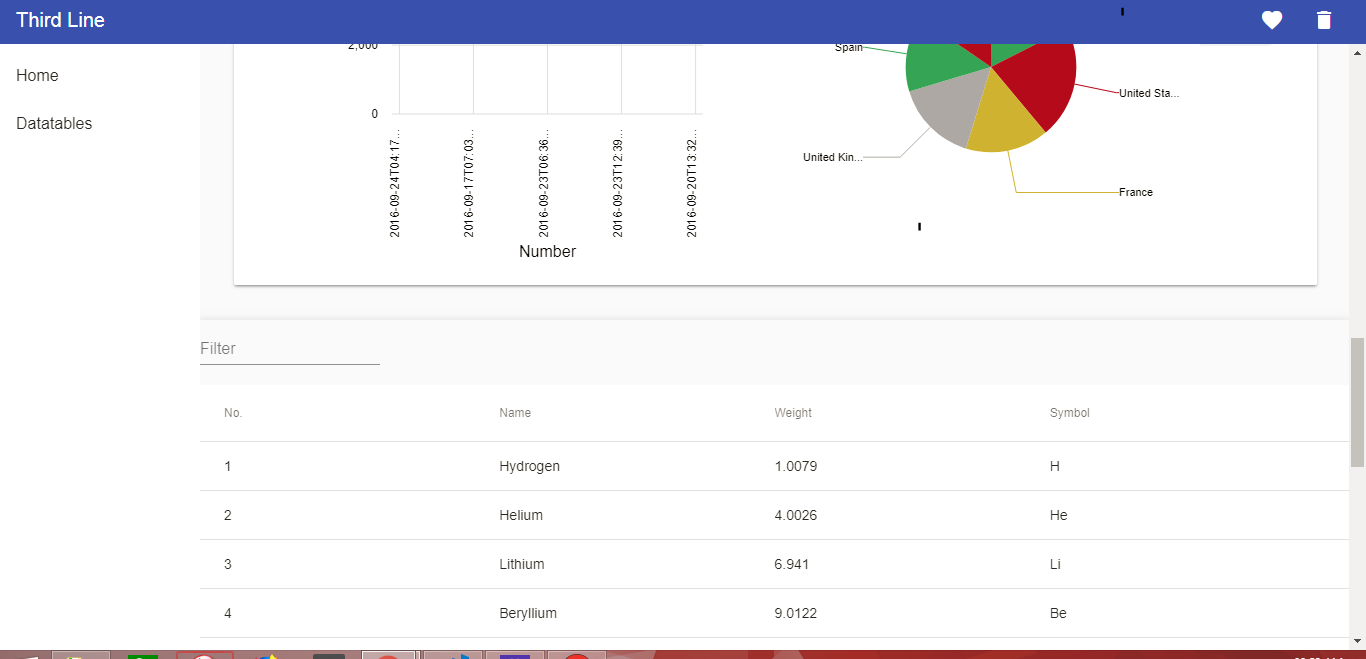The width and height of the screenshot is (1366, 659).
Task: Click the No. column header
Action: (233, 413)
